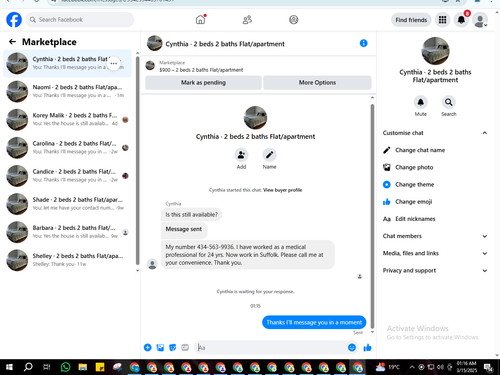Open the Menu grid icon
The width and height of the screenshot is (500, 375).
coord(442,20)
